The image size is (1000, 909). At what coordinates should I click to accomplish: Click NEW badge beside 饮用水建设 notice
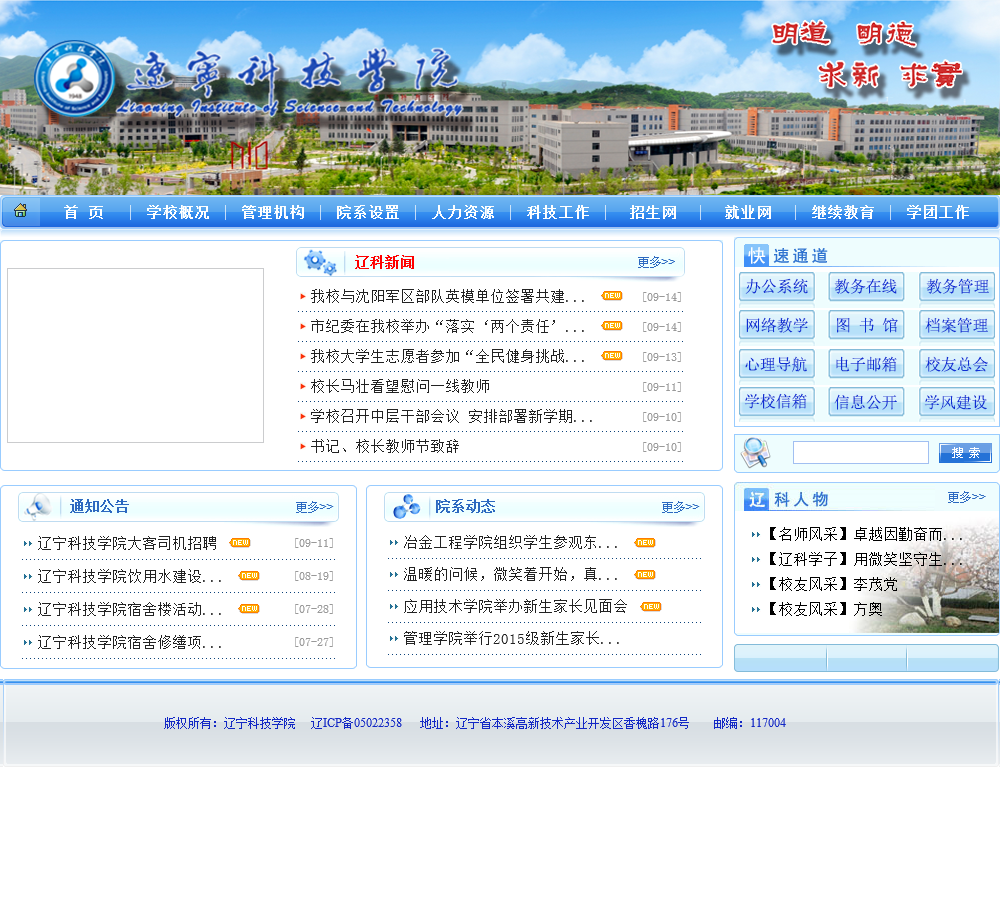249,575
